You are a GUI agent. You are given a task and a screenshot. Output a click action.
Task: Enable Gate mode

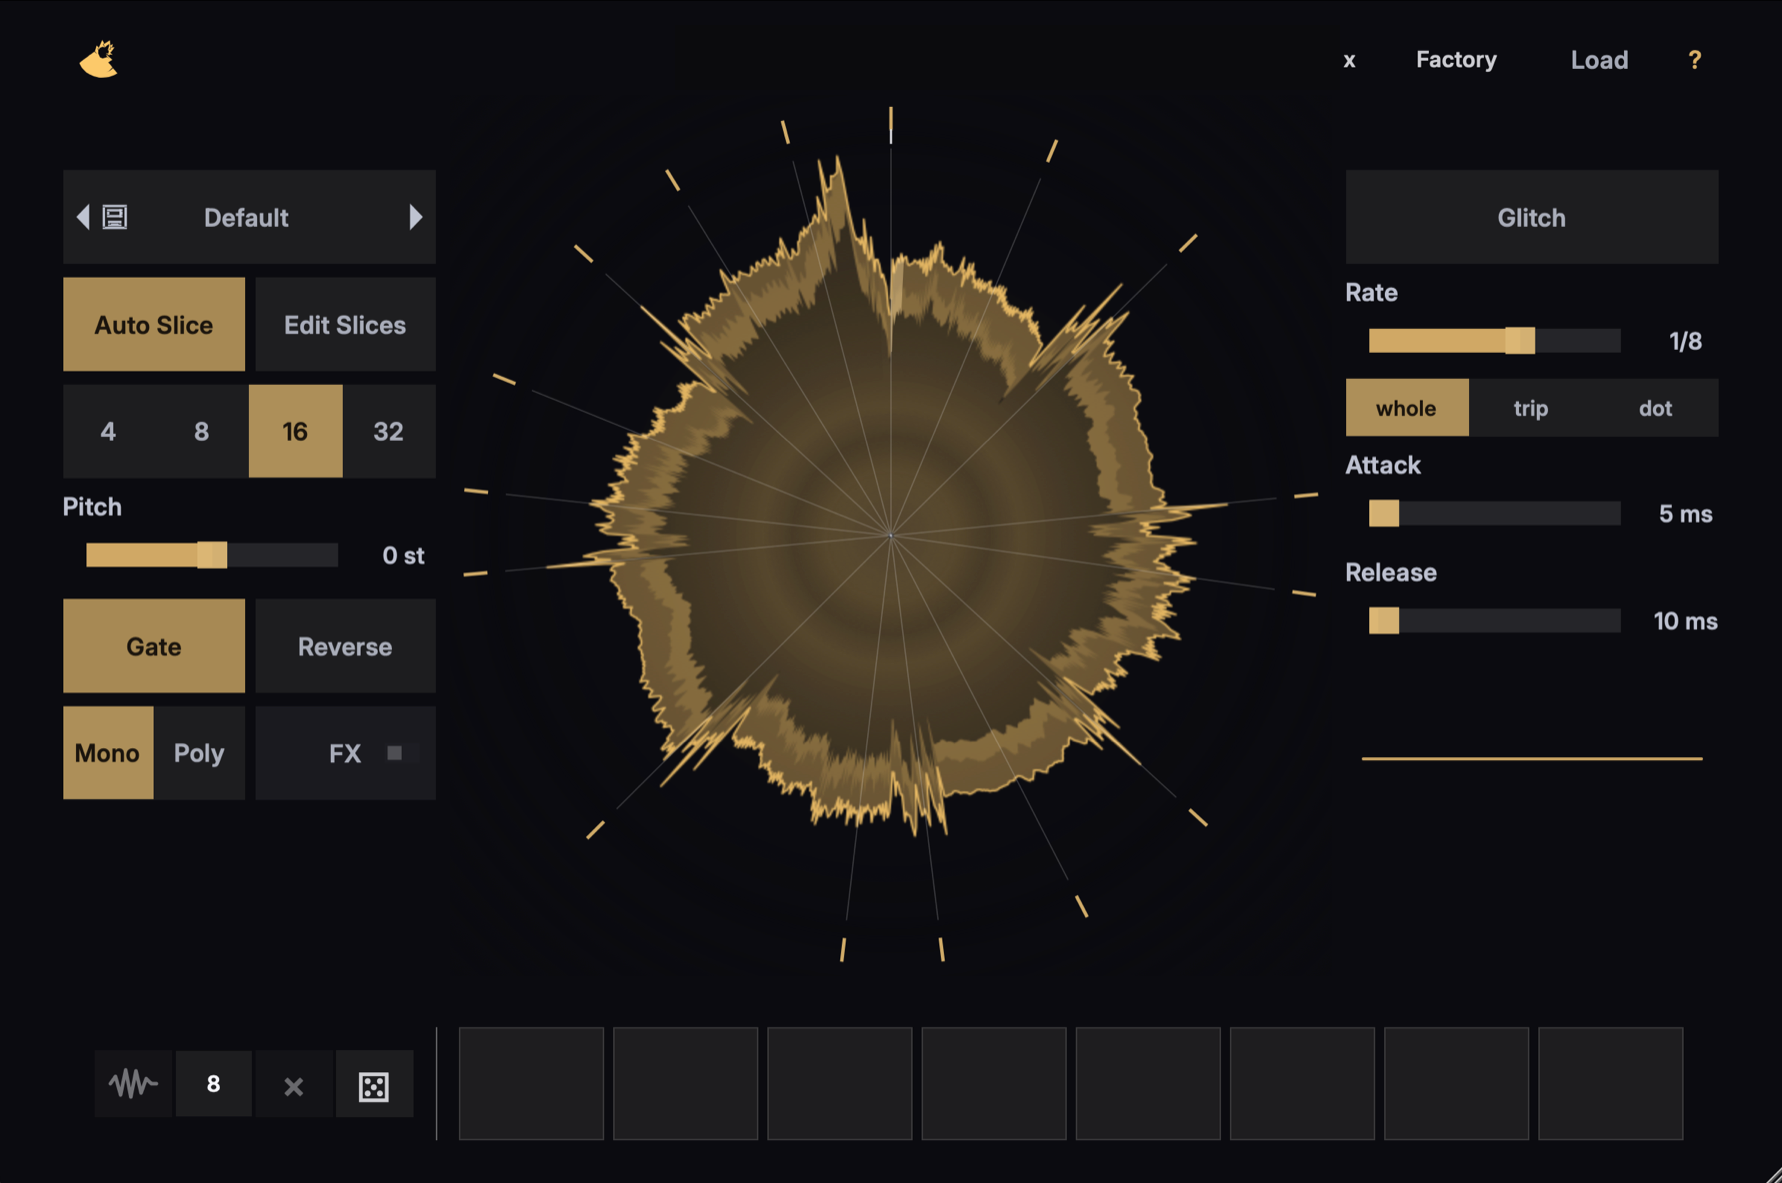pos(154,646)
